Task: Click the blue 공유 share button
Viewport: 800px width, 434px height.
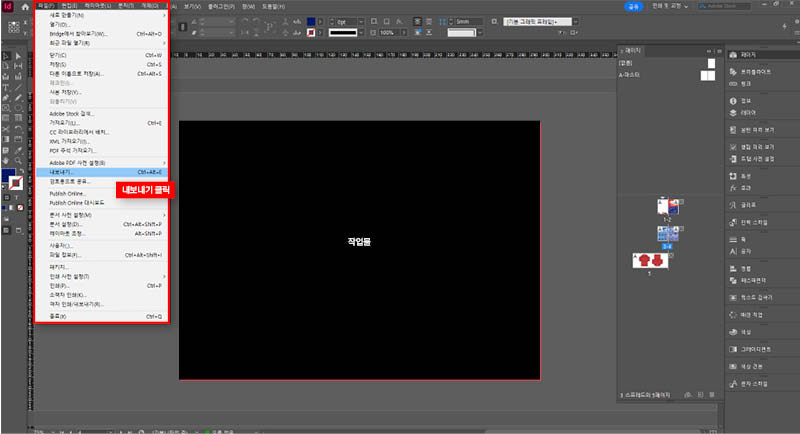Action: click(x=633, y=6)
